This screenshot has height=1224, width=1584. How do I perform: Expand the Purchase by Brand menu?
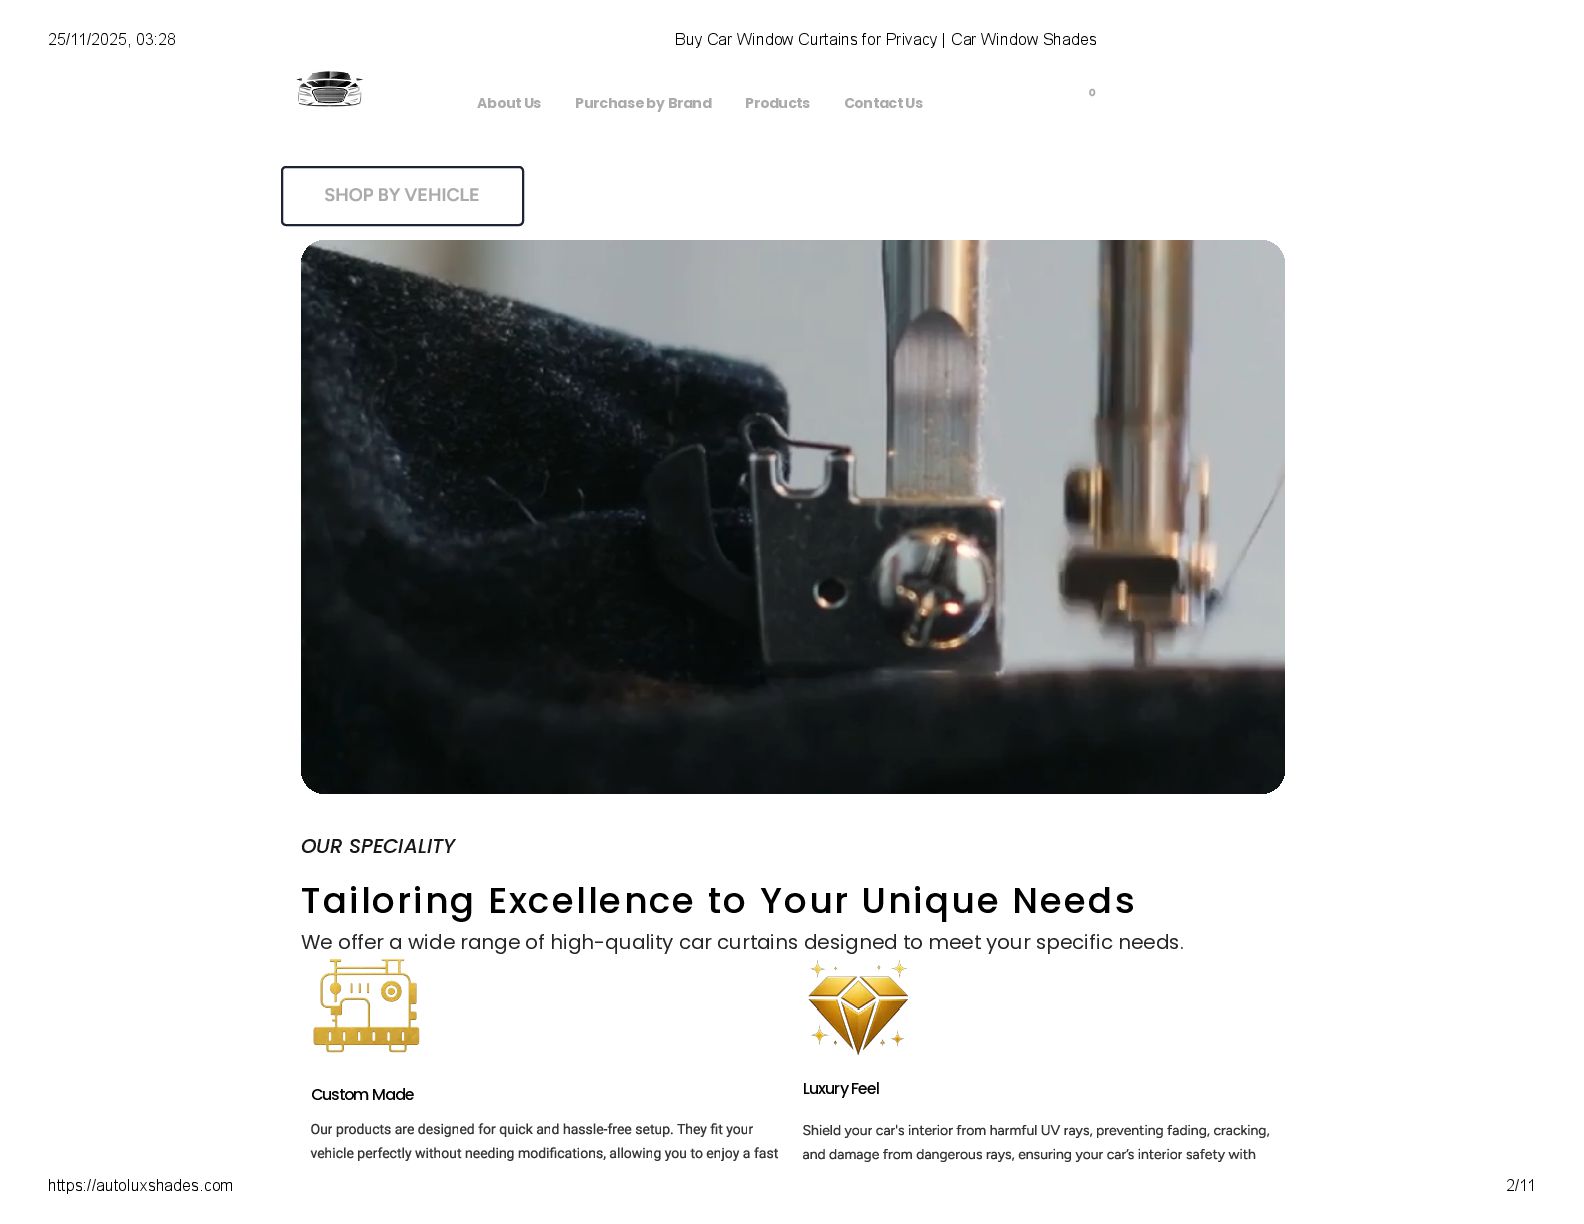point(643,103)
